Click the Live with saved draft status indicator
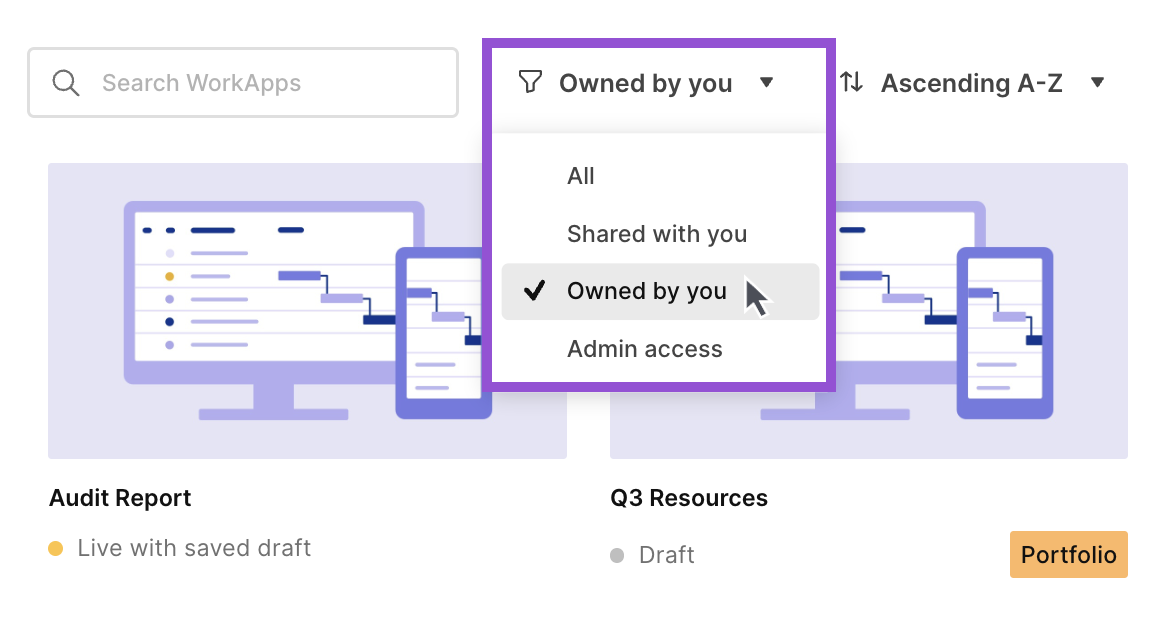The width and height of the screenshot is (1156, 620). (194, 548)
